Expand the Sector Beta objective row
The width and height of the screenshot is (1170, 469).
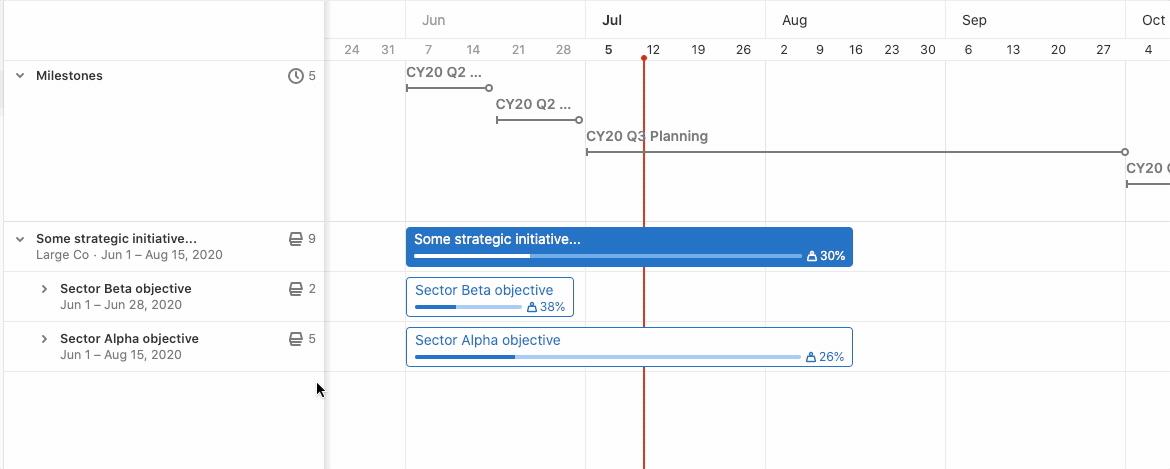click(x=44, y=289)
